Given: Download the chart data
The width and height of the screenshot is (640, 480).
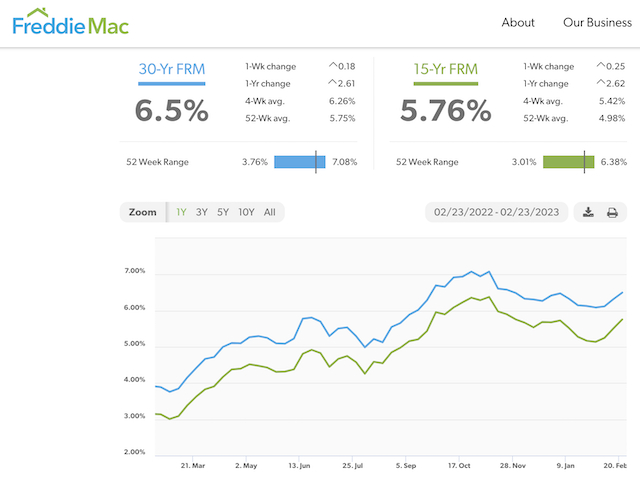Looking at the screenshot, I should pyautogui.click(x=589, y=212).
